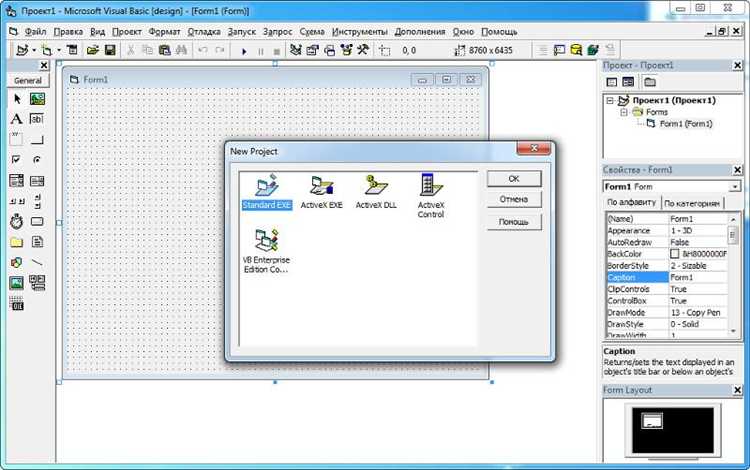Select the CheckBox control in the toolbox
The image size is (750, 470).
coord(17,160)
